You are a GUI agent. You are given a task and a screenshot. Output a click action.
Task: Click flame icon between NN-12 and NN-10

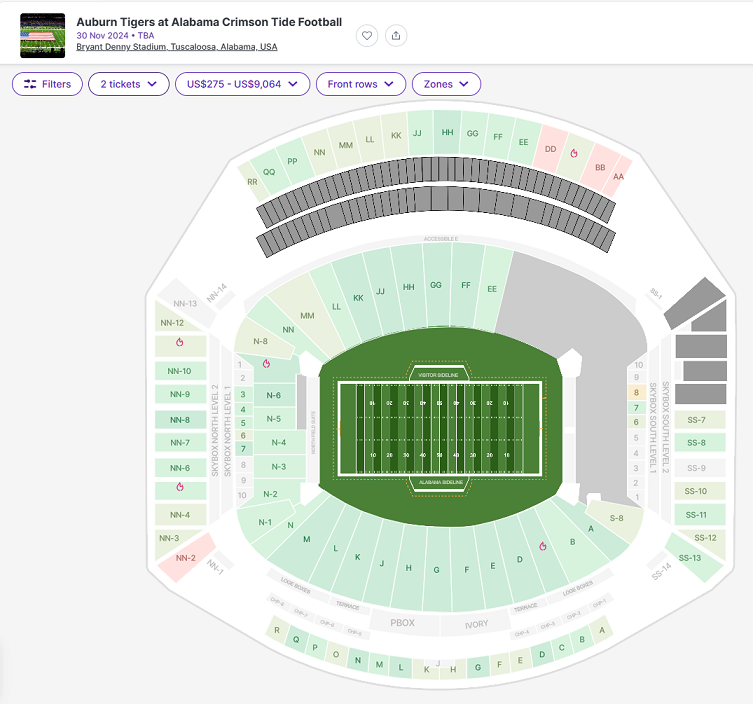(180, 342)
